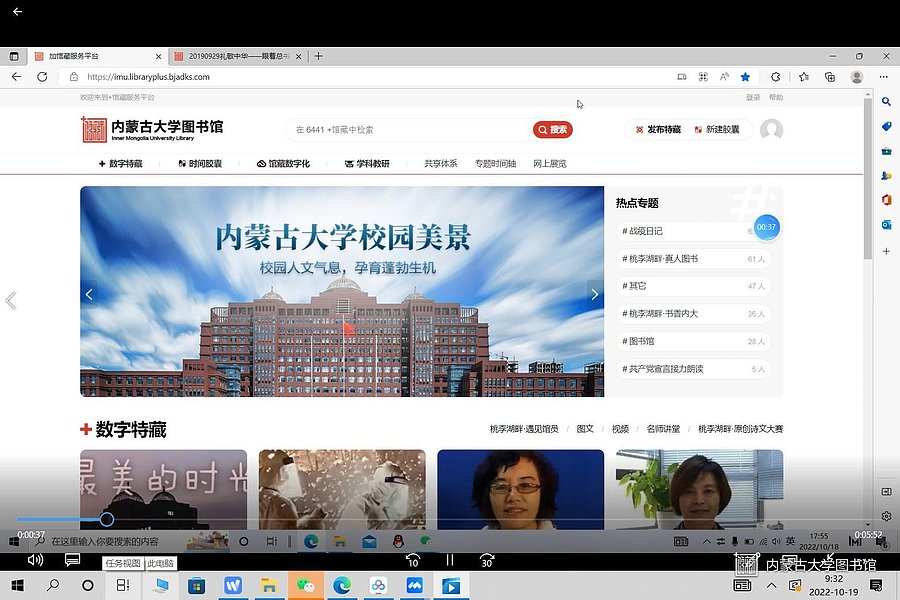
Task: Open the Windows Start menu
Action: coord(17,585)
